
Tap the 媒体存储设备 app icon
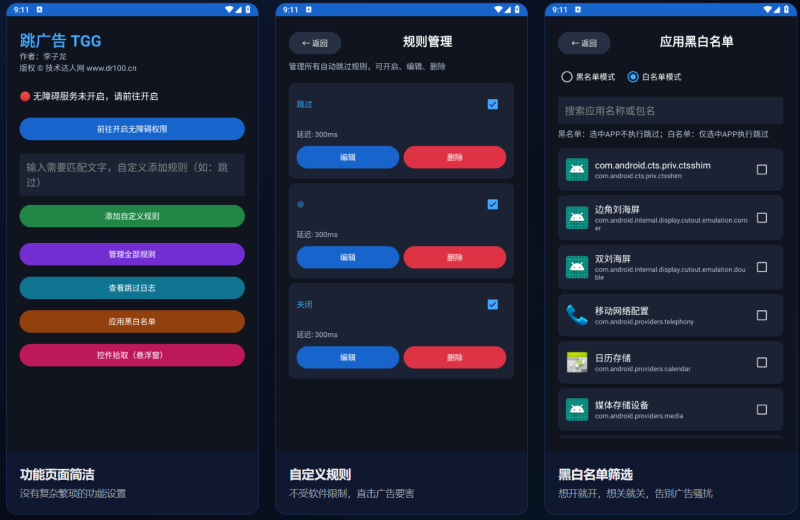[577, 409]
